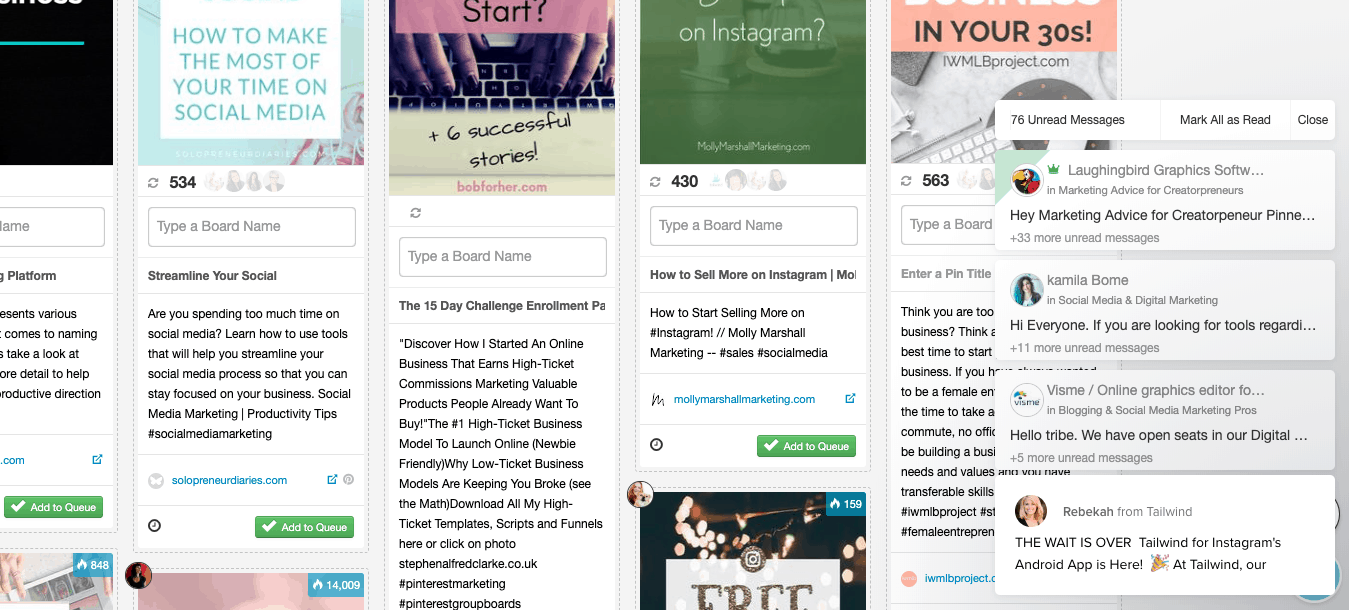Close the unread messages panel
Image resolution: width=1349 pixels, height=610 pixels.
click(1313, 120)
